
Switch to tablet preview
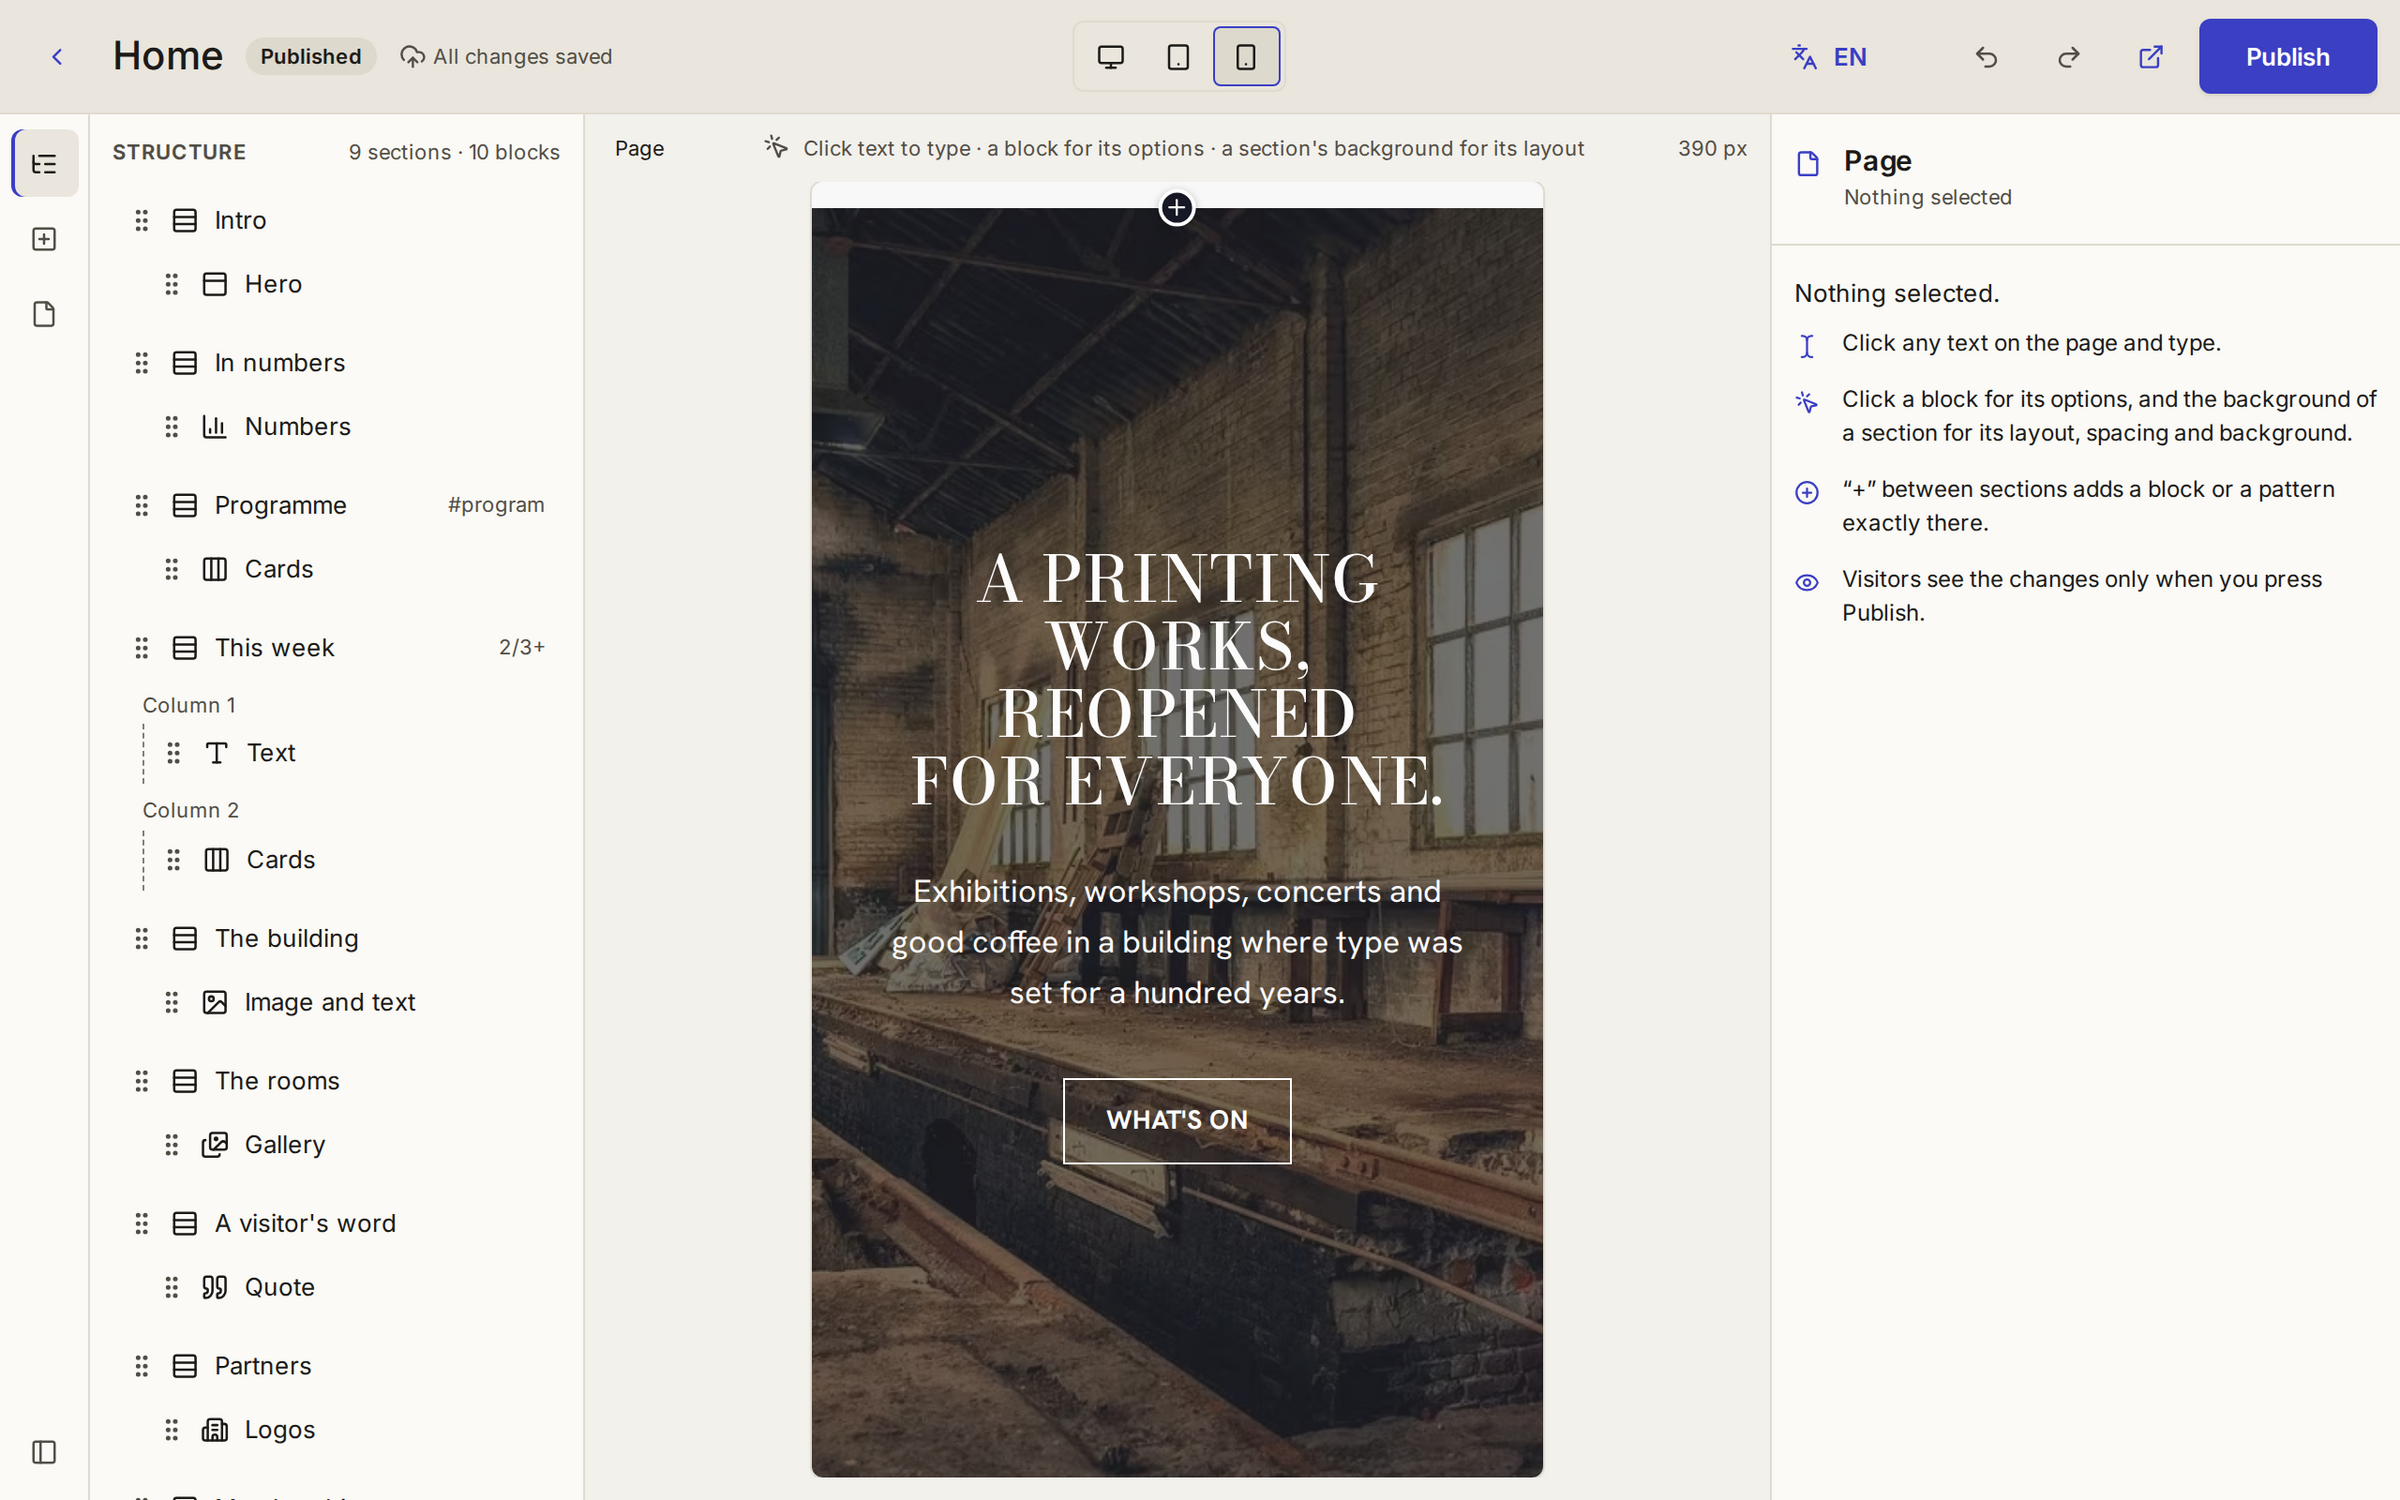click(x=1178, y=57)
